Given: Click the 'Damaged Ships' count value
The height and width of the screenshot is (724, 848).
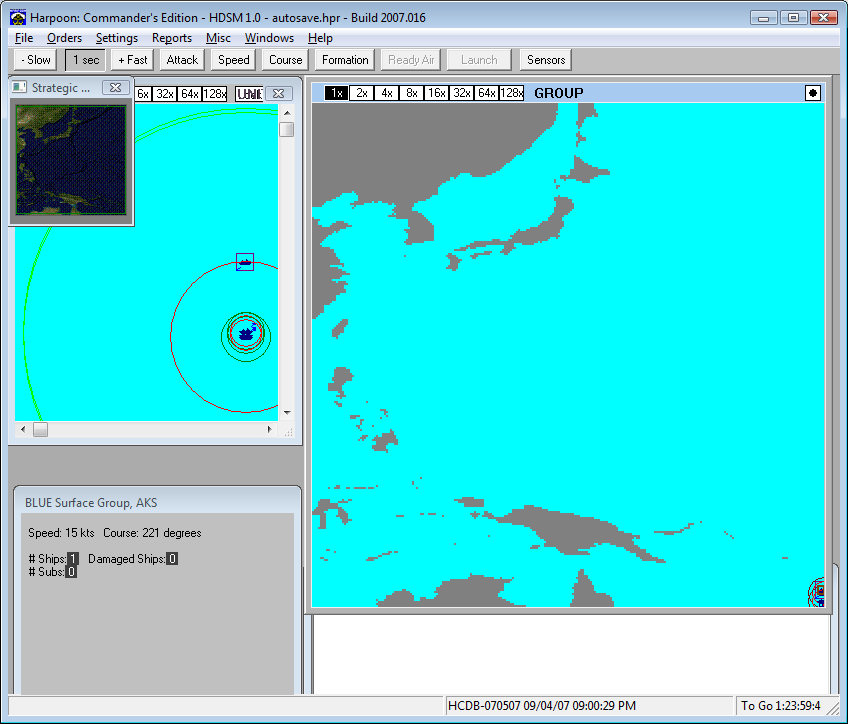Looking at the screenshot, I should click(172, 559).
